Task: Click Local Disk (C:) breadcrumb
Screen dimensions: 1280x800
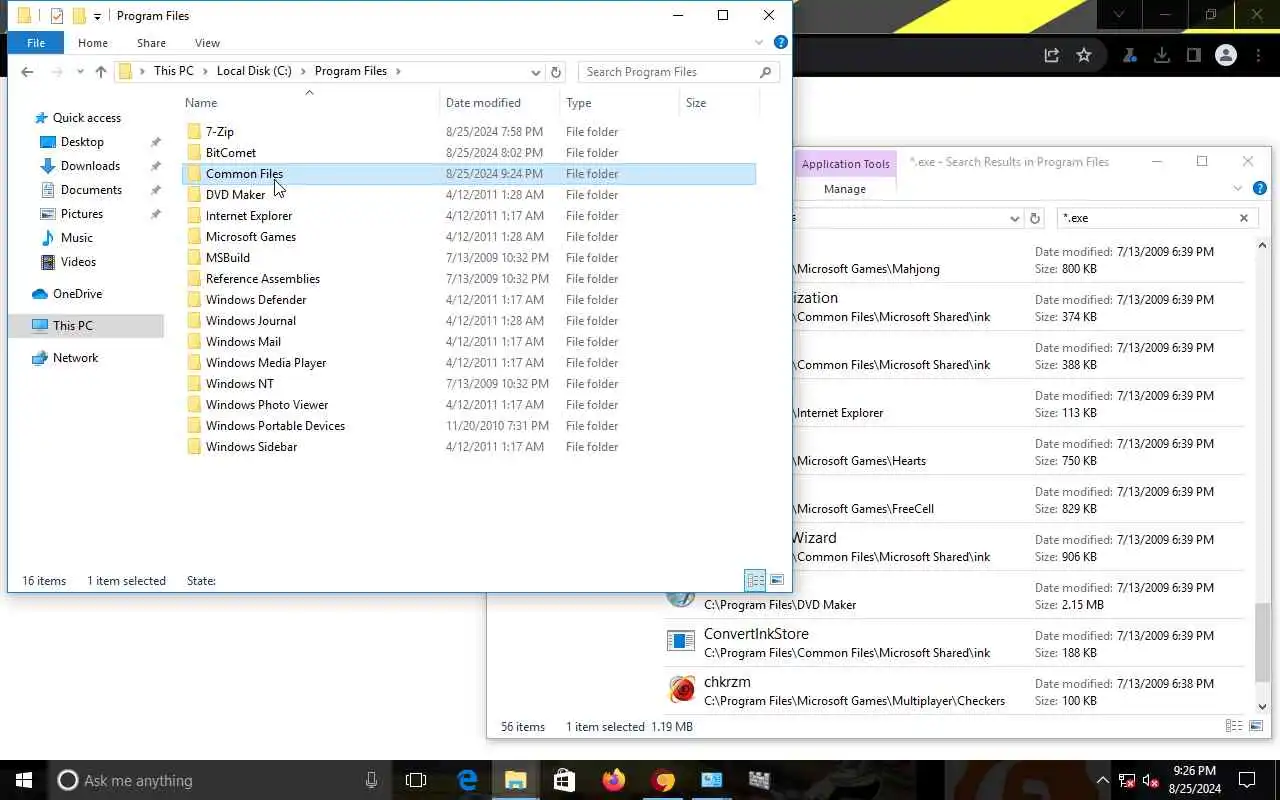Action: [254, 71]
